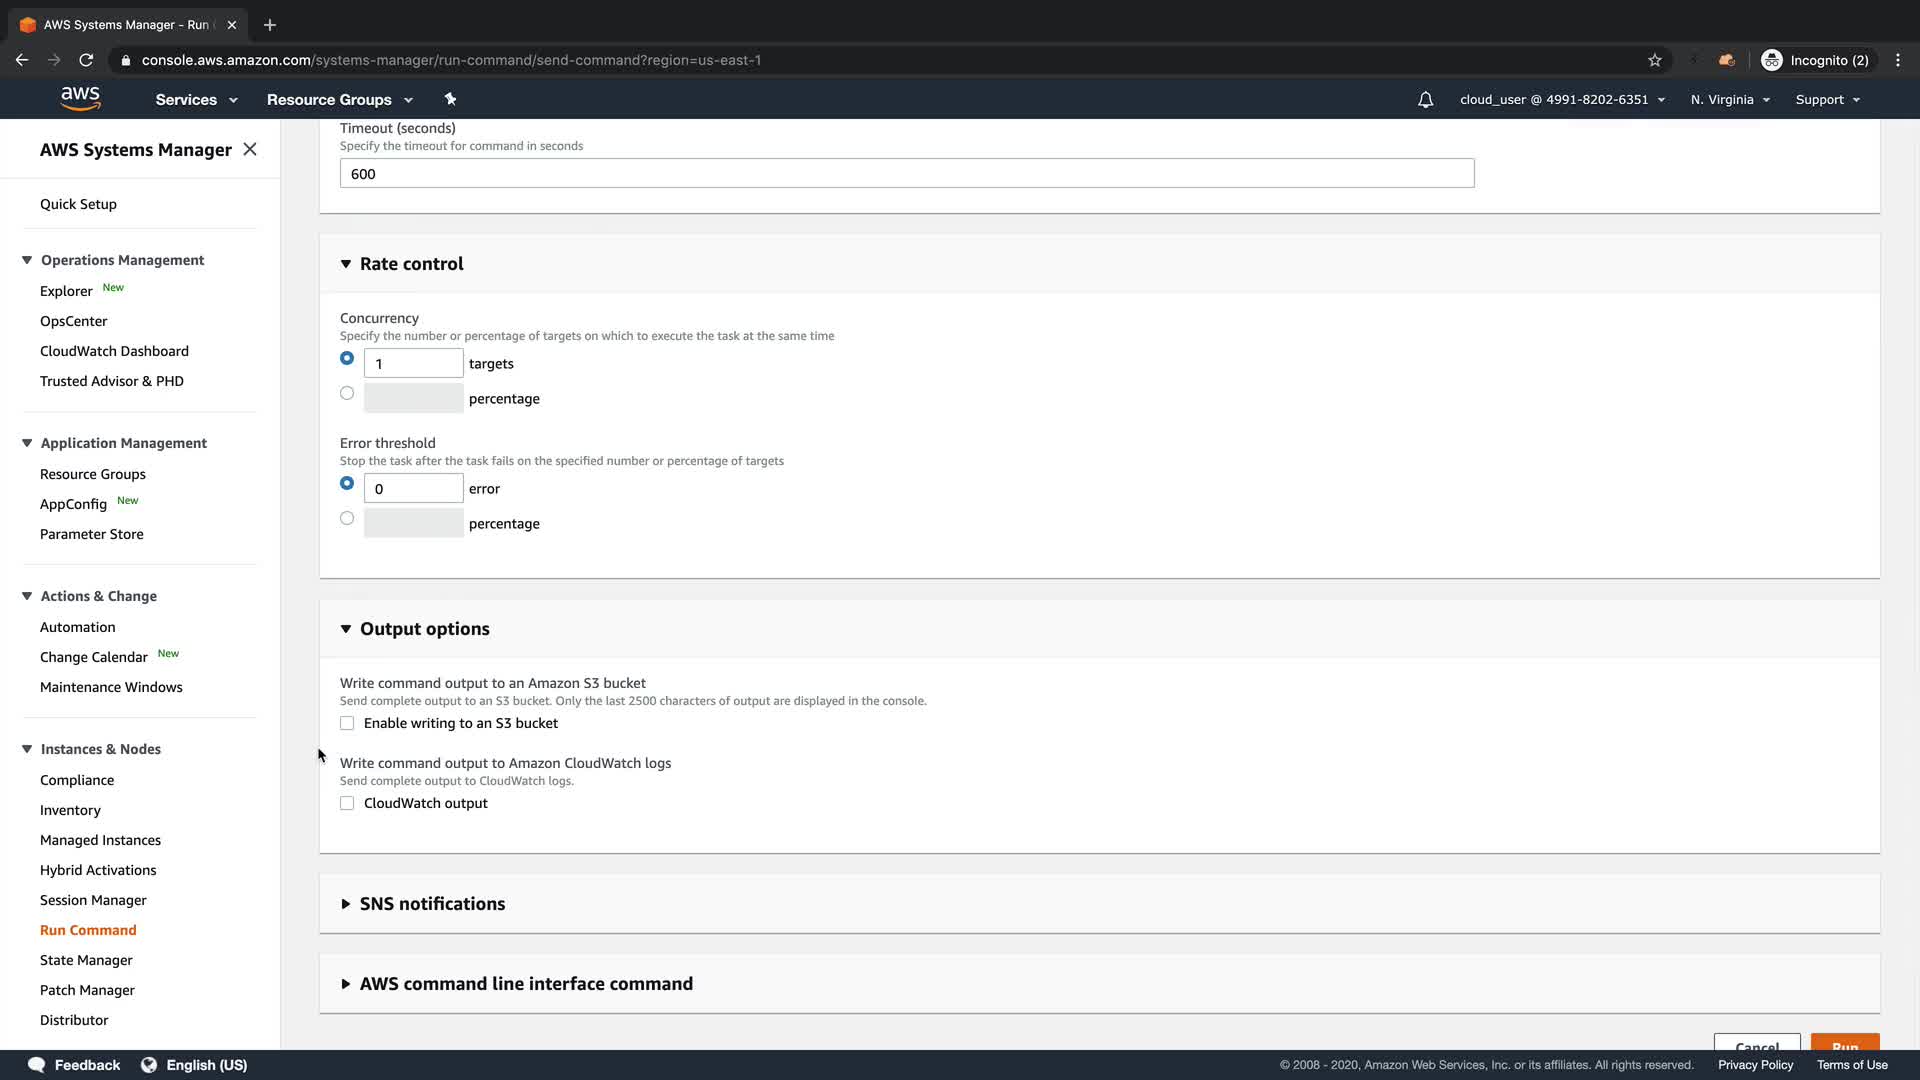
Task: Open the Services menu
Action: tap(196, 100)
